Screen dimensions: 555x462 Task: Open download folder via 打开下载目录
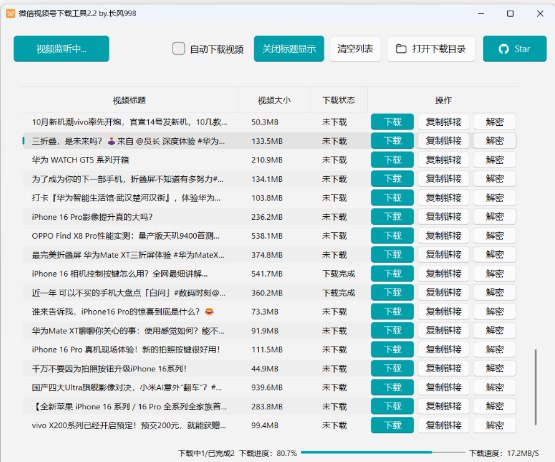pos(431,49)
